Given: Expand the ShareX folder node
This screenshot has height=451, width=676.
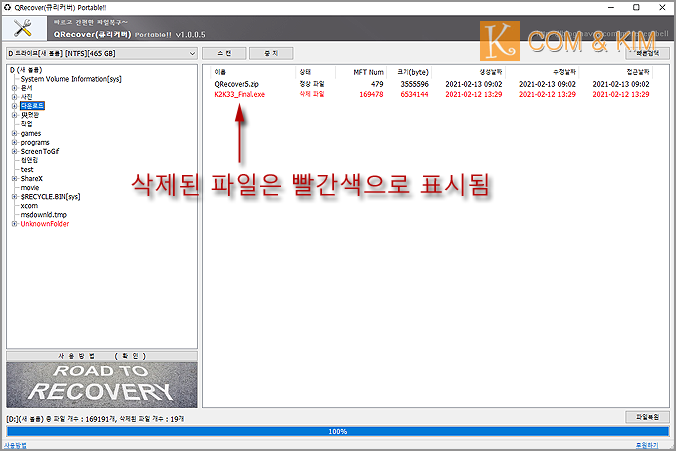Looking at the screenshot, I should click(15, 179).
